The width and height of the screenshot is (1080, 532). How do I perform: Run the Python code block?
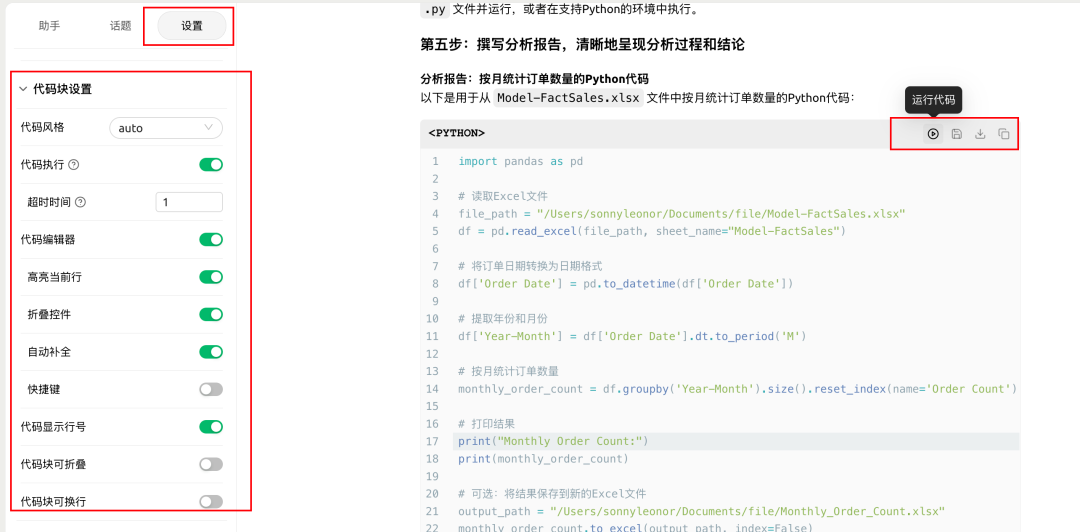pyautogui.click(x=933, y=134)
